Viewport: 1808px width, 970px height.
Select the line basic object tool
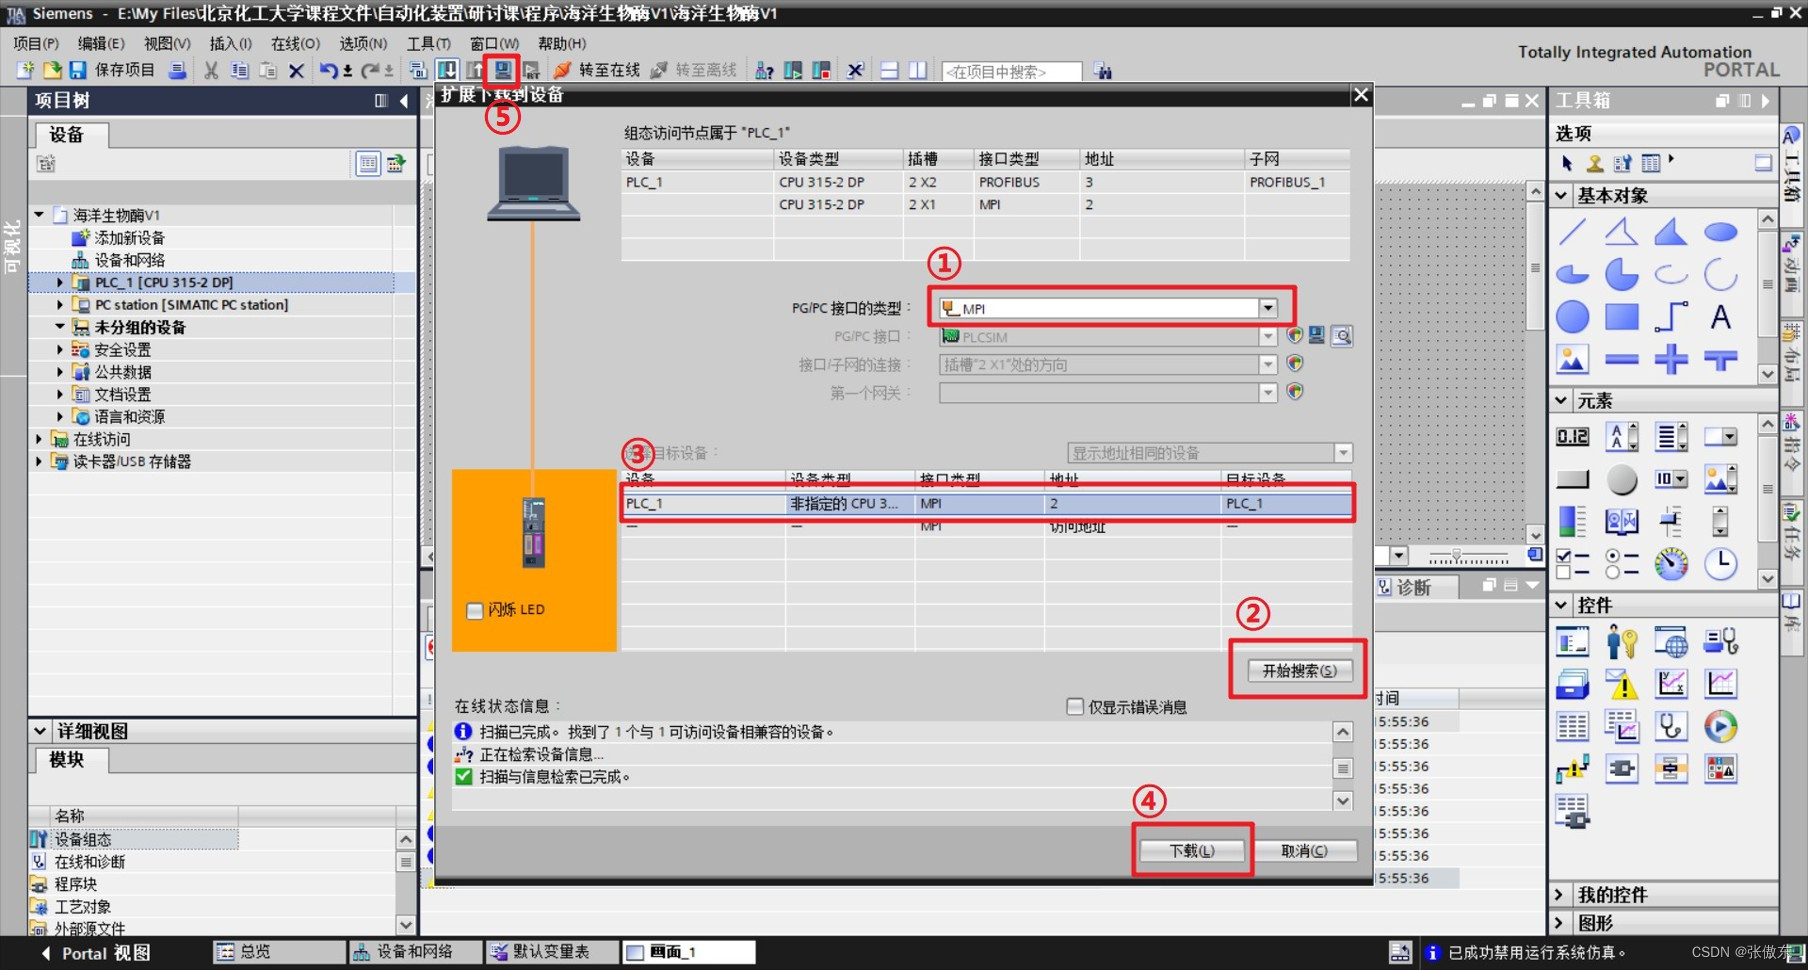coord(1572,232)
